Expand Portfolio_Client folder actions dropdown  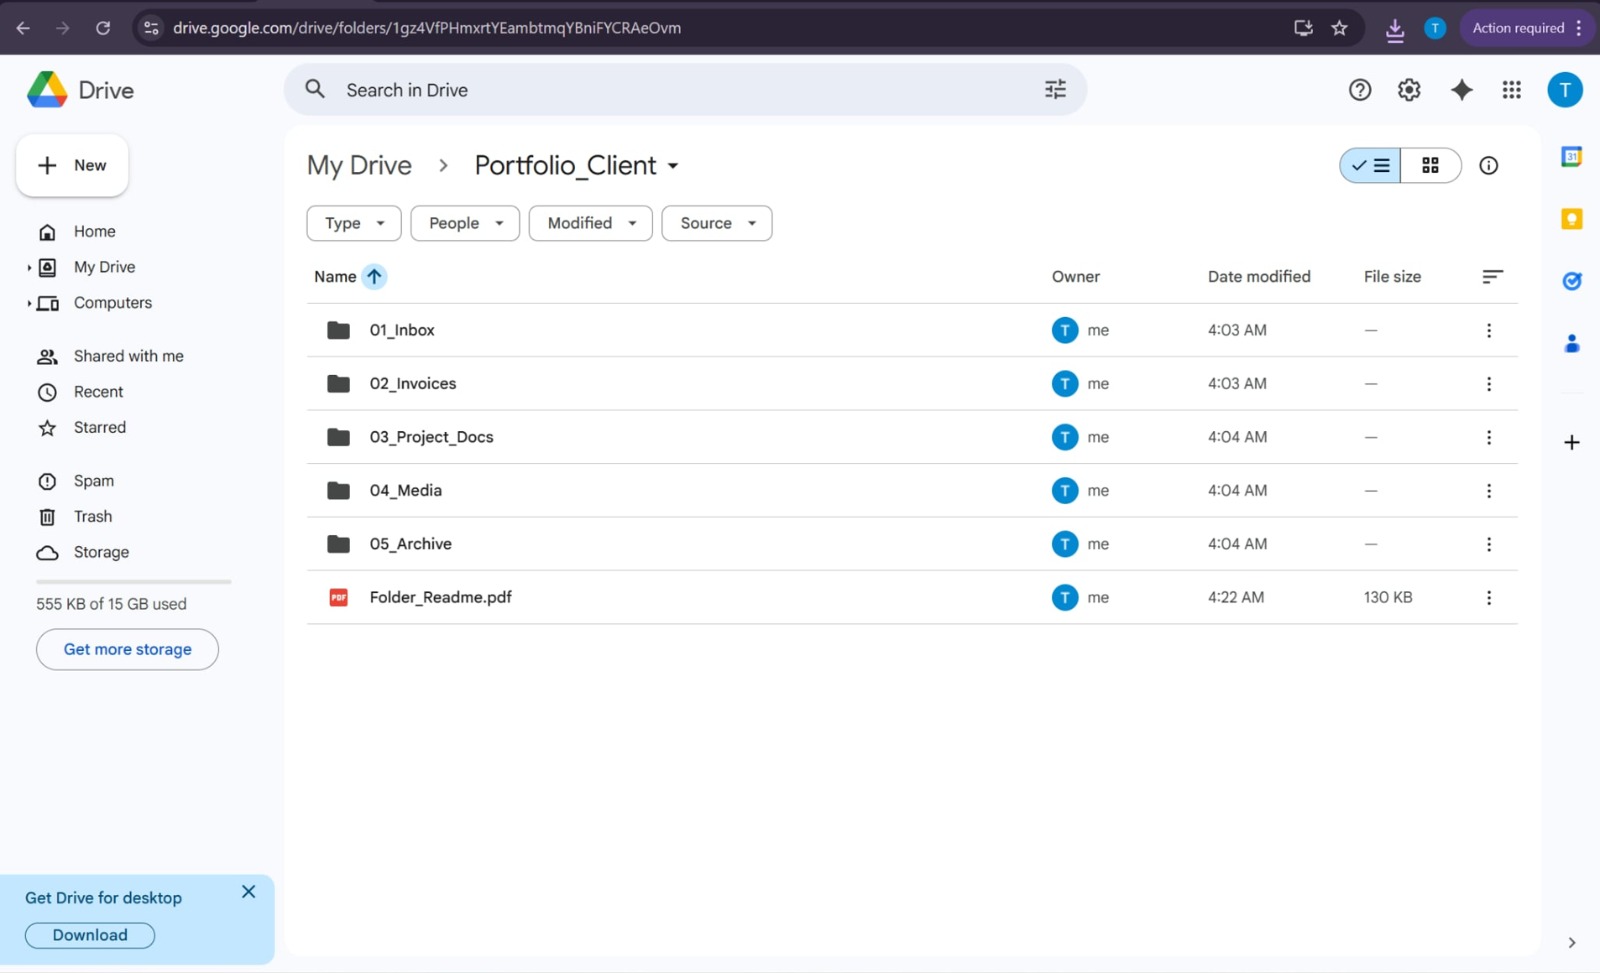tap(673, 166)
